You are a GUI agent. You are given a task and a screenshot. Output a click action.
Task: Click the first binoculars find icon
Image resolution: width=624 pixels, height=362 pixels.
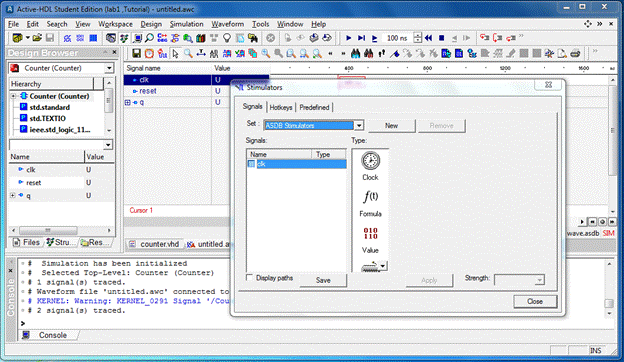(x=355, y=53)
